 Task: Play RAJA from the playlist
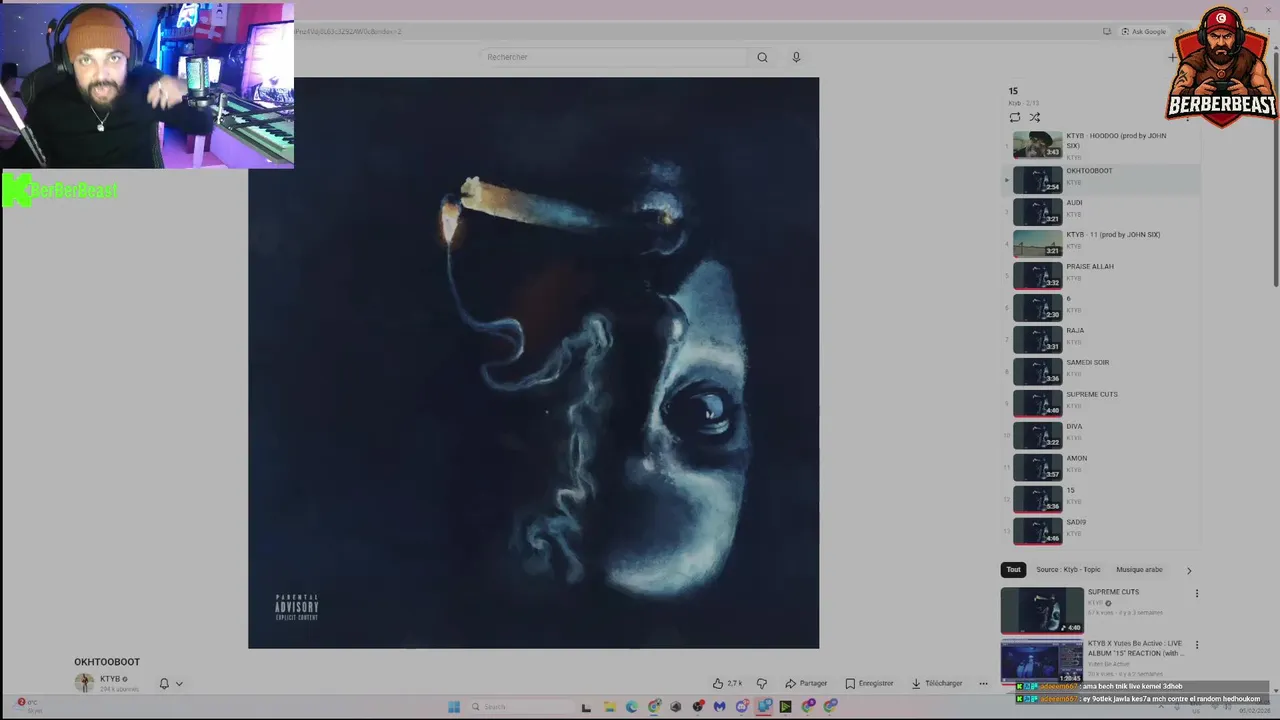[x=1100, y=339]
